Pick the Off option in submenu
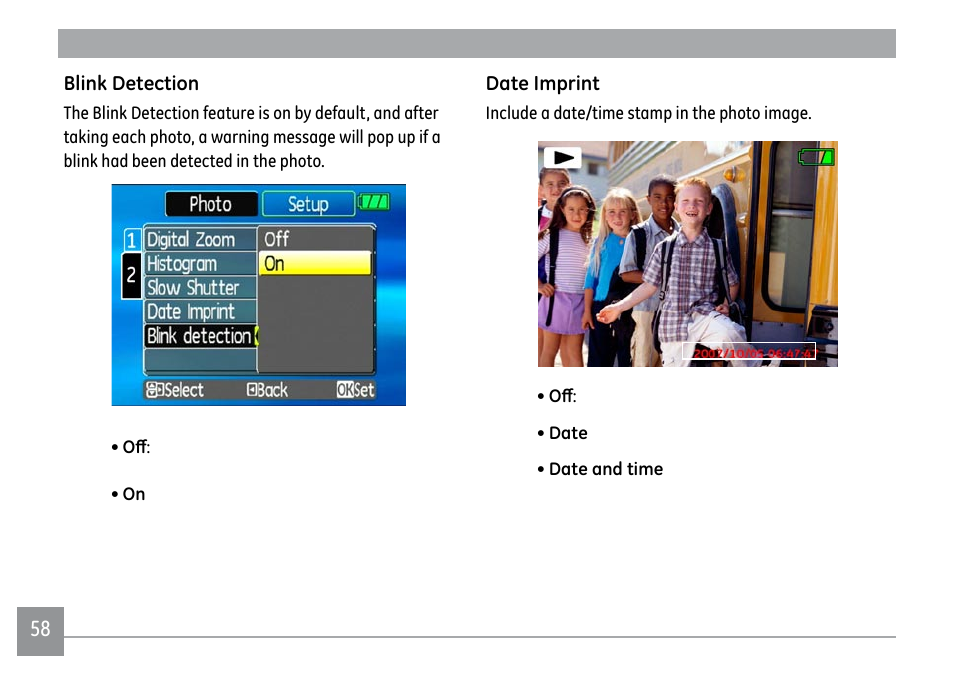Screen dimensions: 954x694 point(315,238)
